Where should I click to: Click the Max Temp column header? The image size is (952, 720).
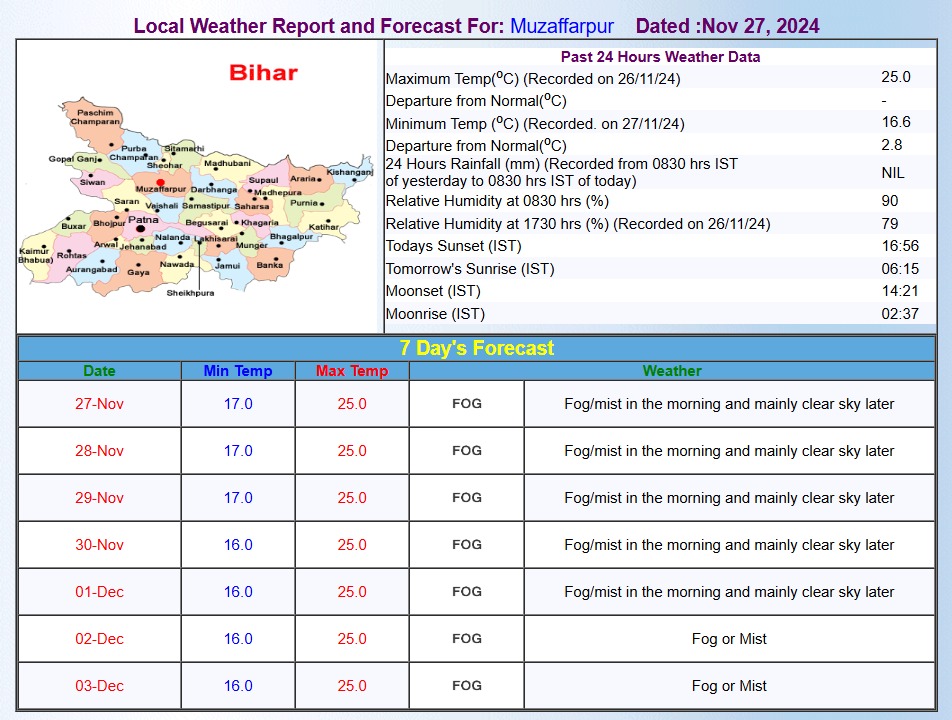point(352,371)
